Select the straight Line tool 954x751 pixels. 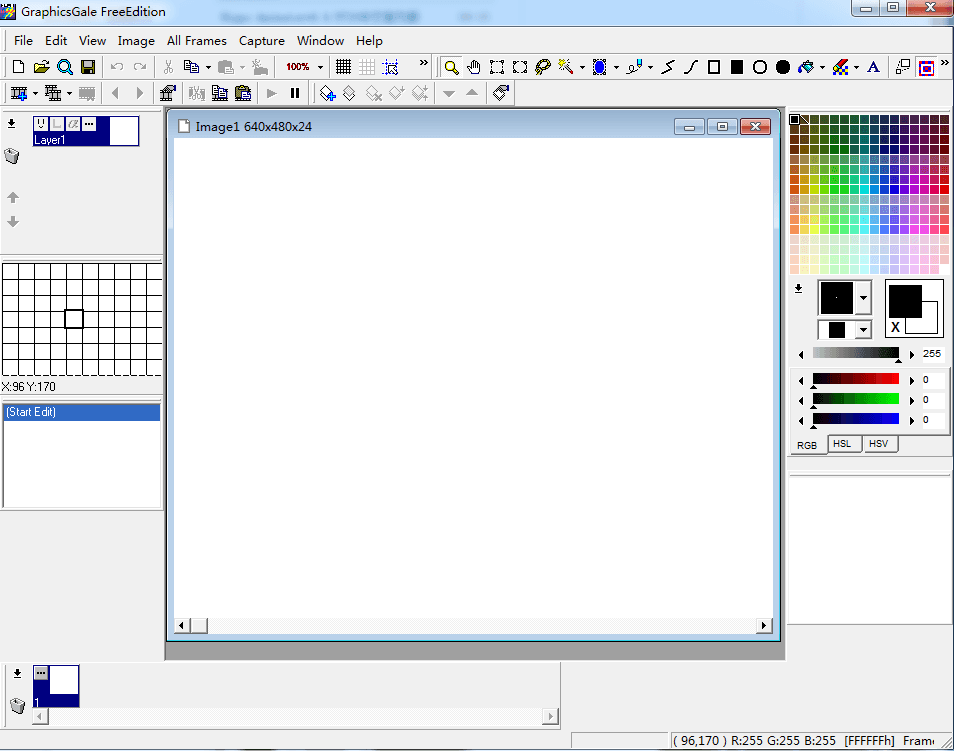668,67
